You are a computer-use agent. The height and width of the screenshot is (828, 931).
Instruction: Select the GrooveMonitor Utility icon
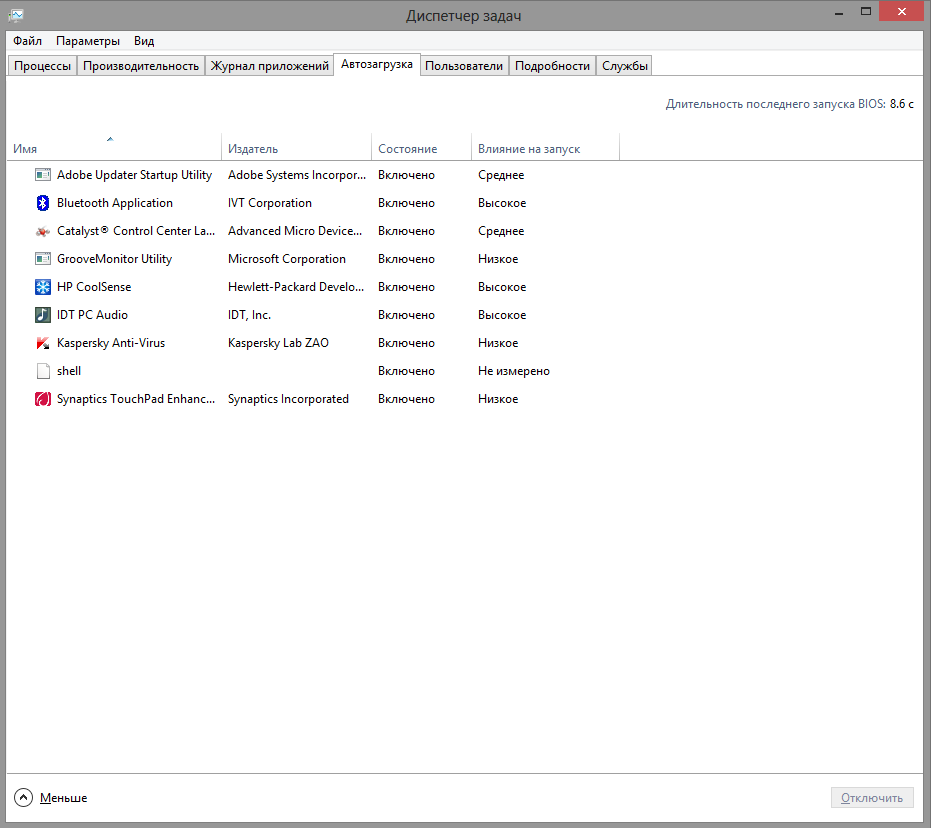pos(43,259)
